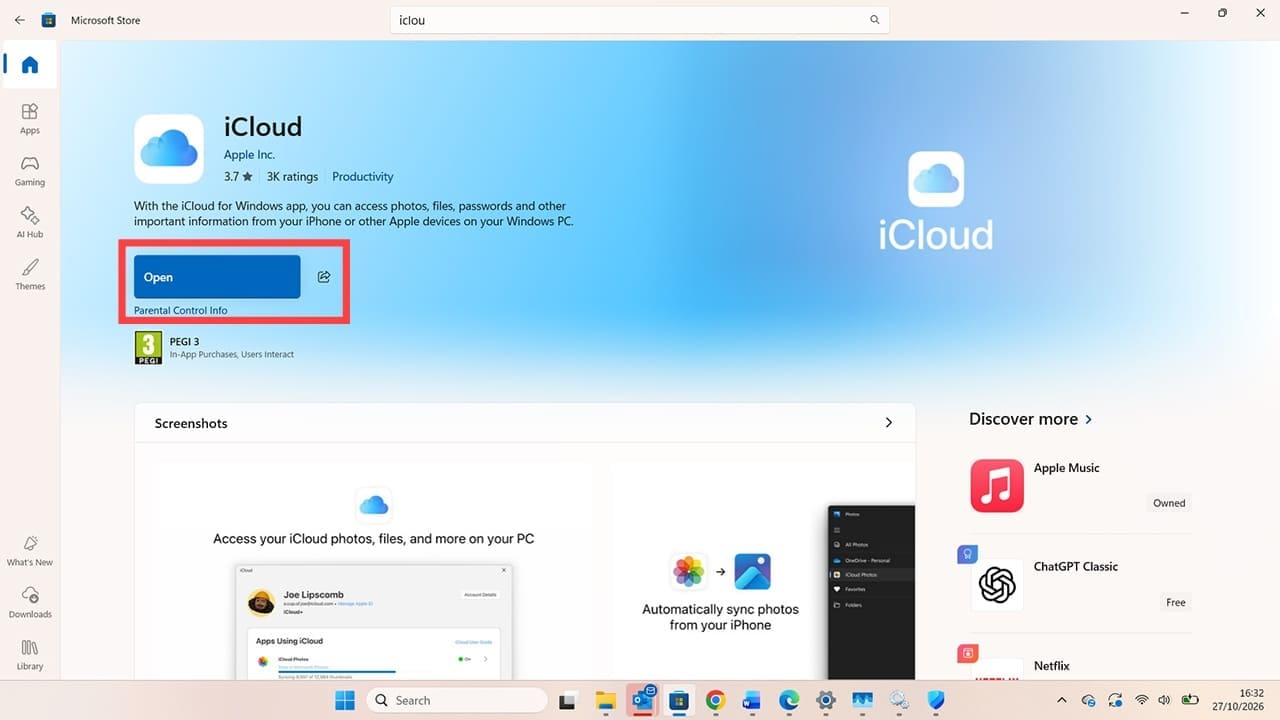Focus the search box containing "iclou"
This screenshot has height=720, width=1280.
point(639,20)
